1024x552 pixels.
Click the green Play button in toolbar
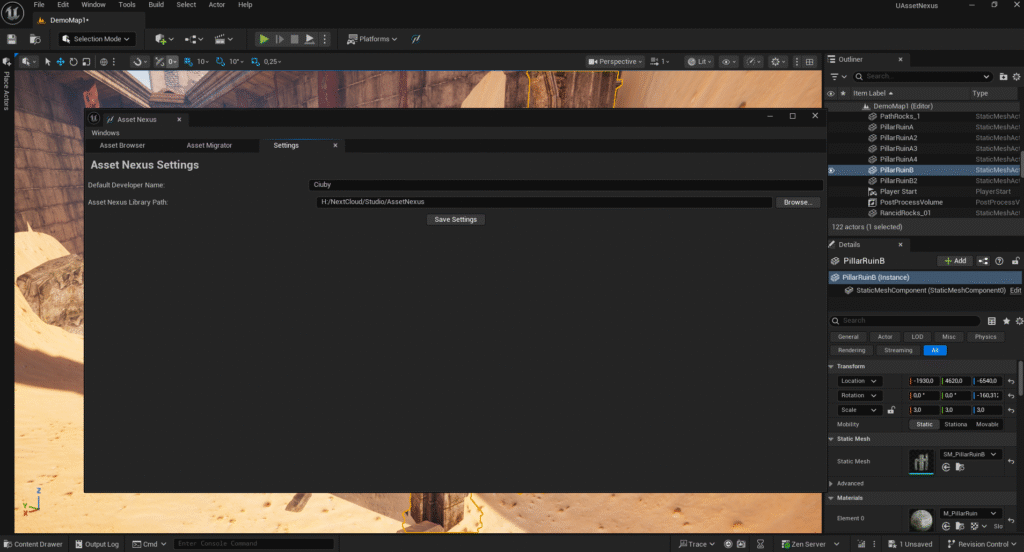click(264, 39)
